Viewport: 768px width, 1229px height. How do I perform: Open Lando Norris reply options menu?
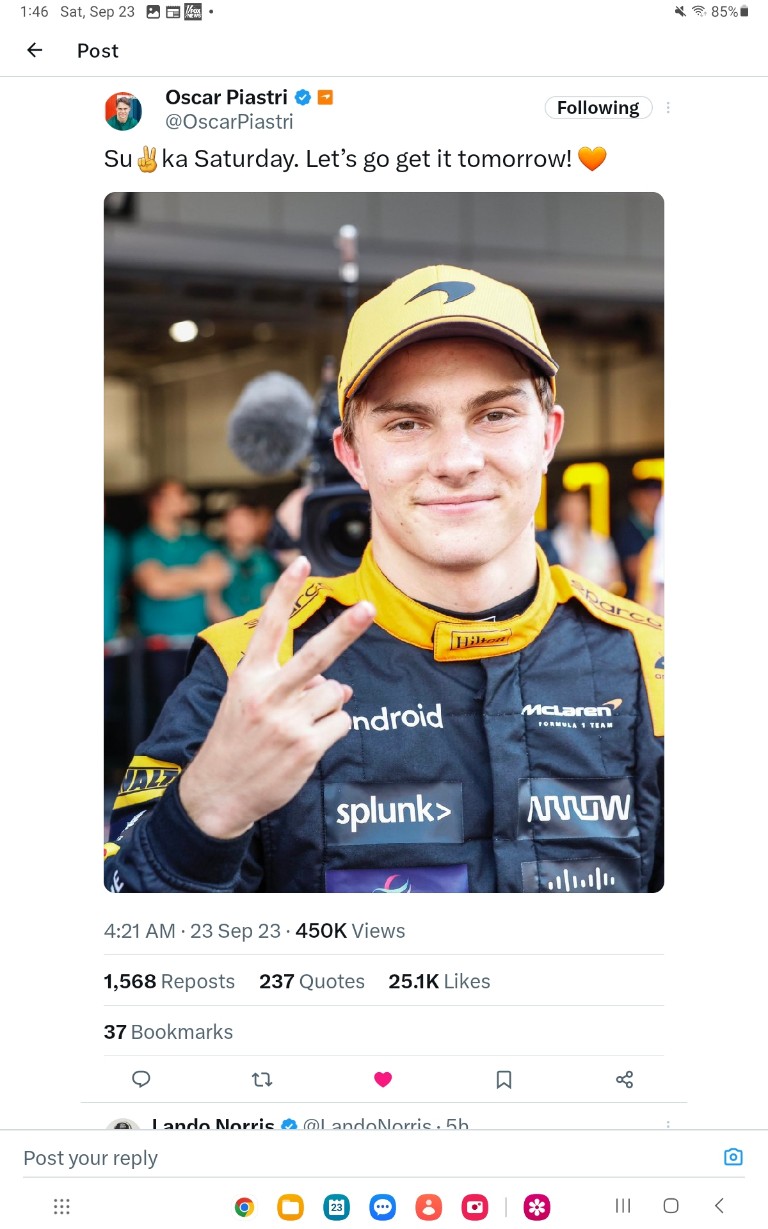click(668, 1125)
